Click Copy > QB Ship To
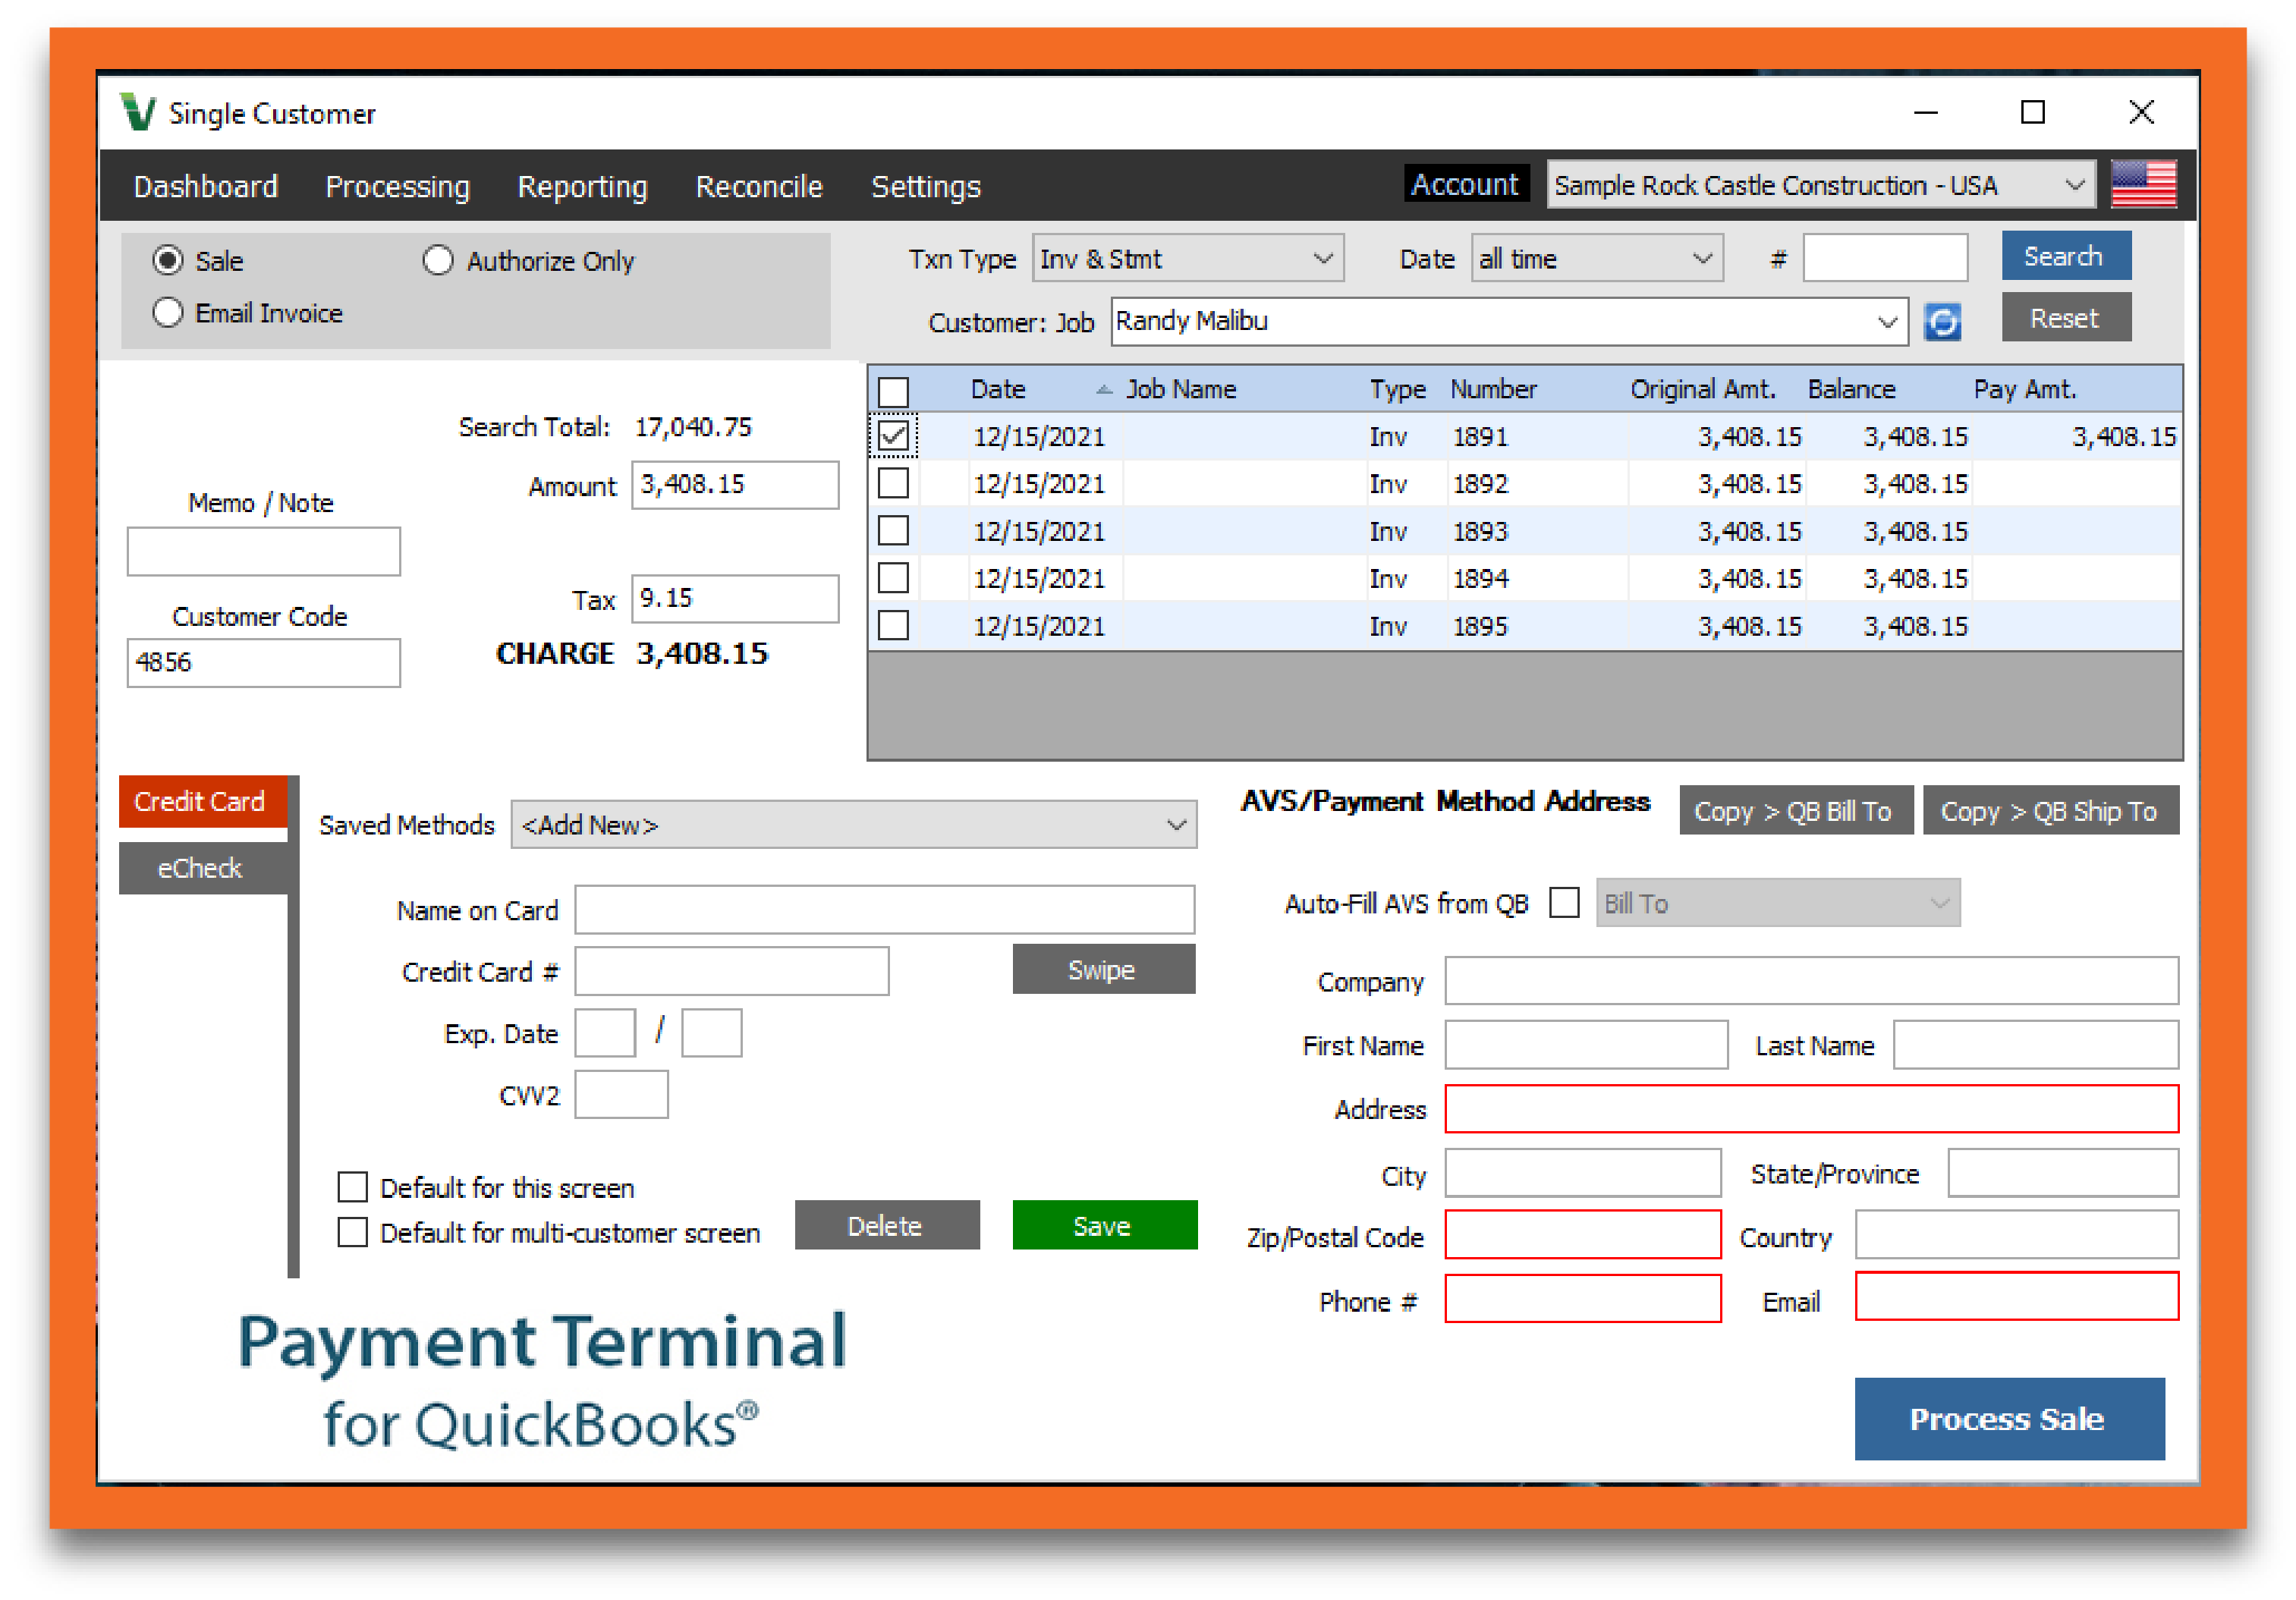Image resolution: width=2296 pixels, height=1600 pixels. coord(2050,811)
